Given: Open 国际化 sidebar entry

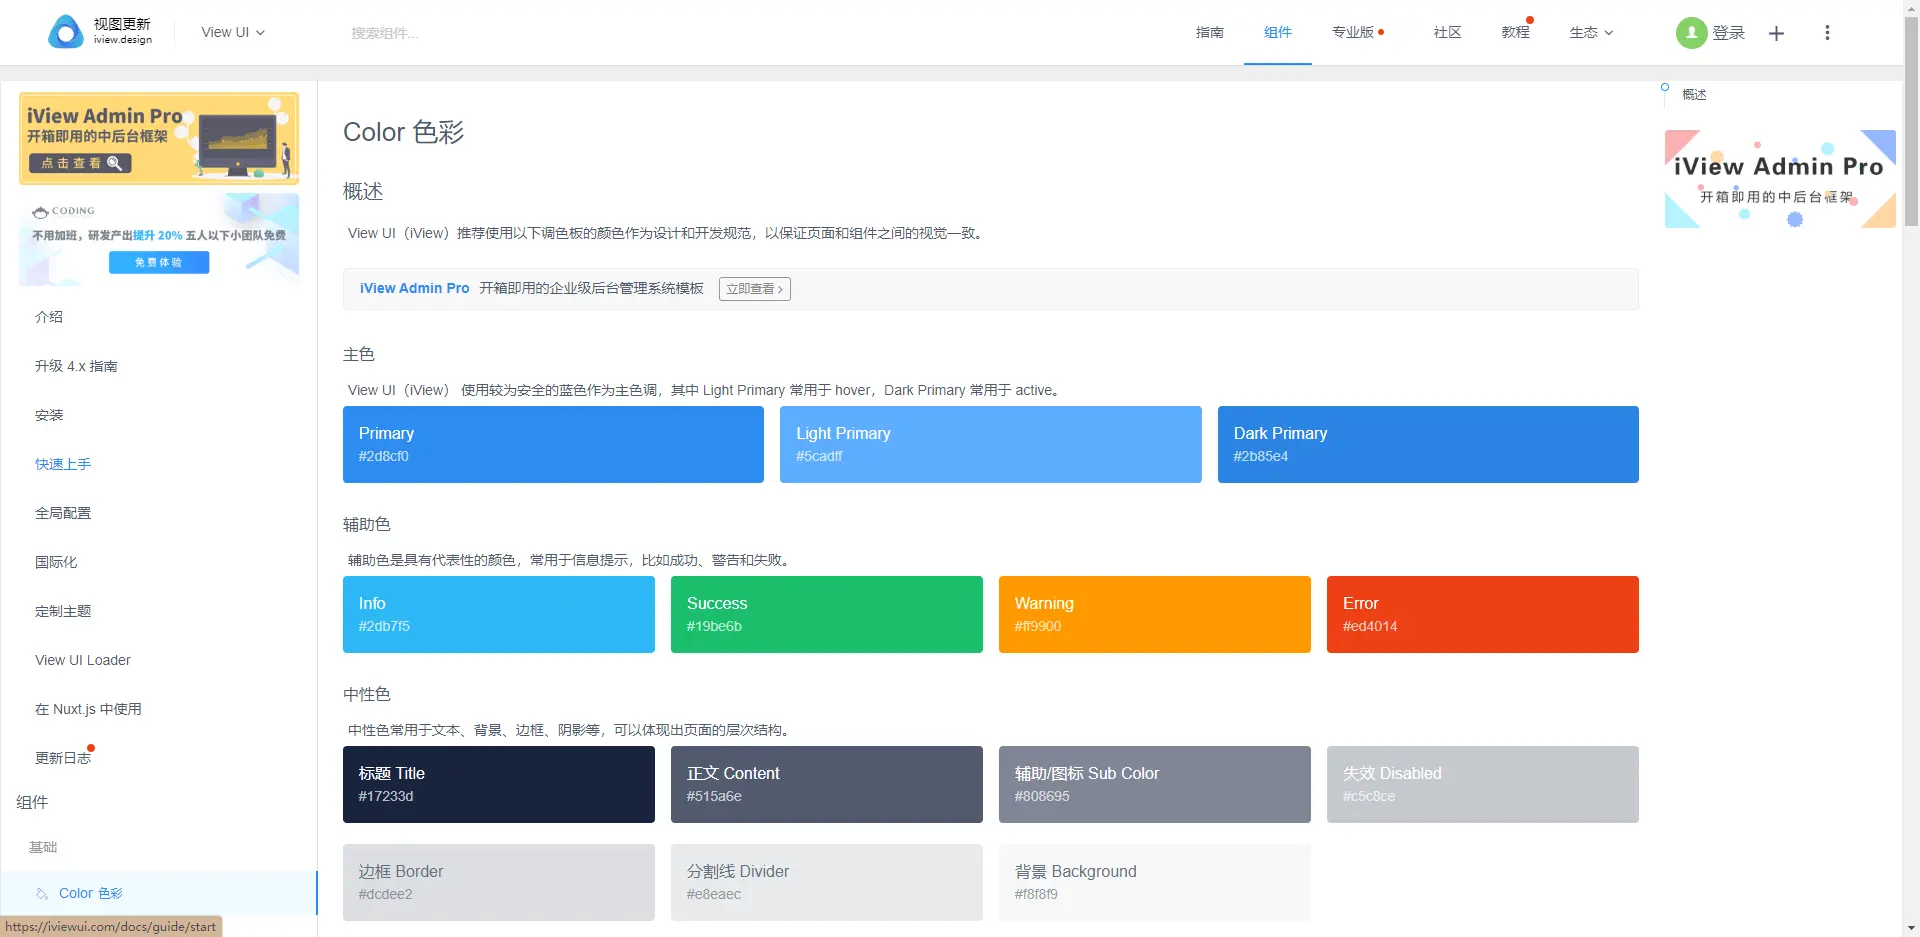Looking at the screenshot, I should (x=56, y=562).
